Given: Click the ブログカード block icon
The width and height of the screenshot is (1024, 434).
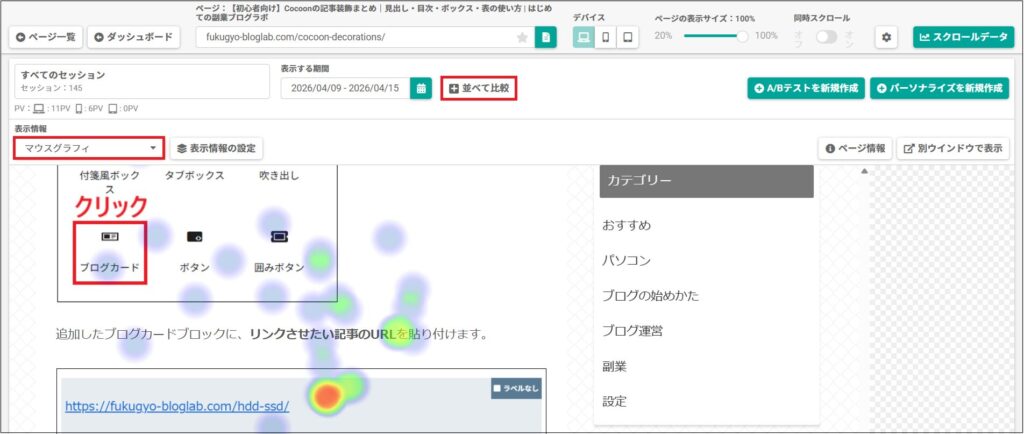Looking at the screenshot, I should point(110,238).
